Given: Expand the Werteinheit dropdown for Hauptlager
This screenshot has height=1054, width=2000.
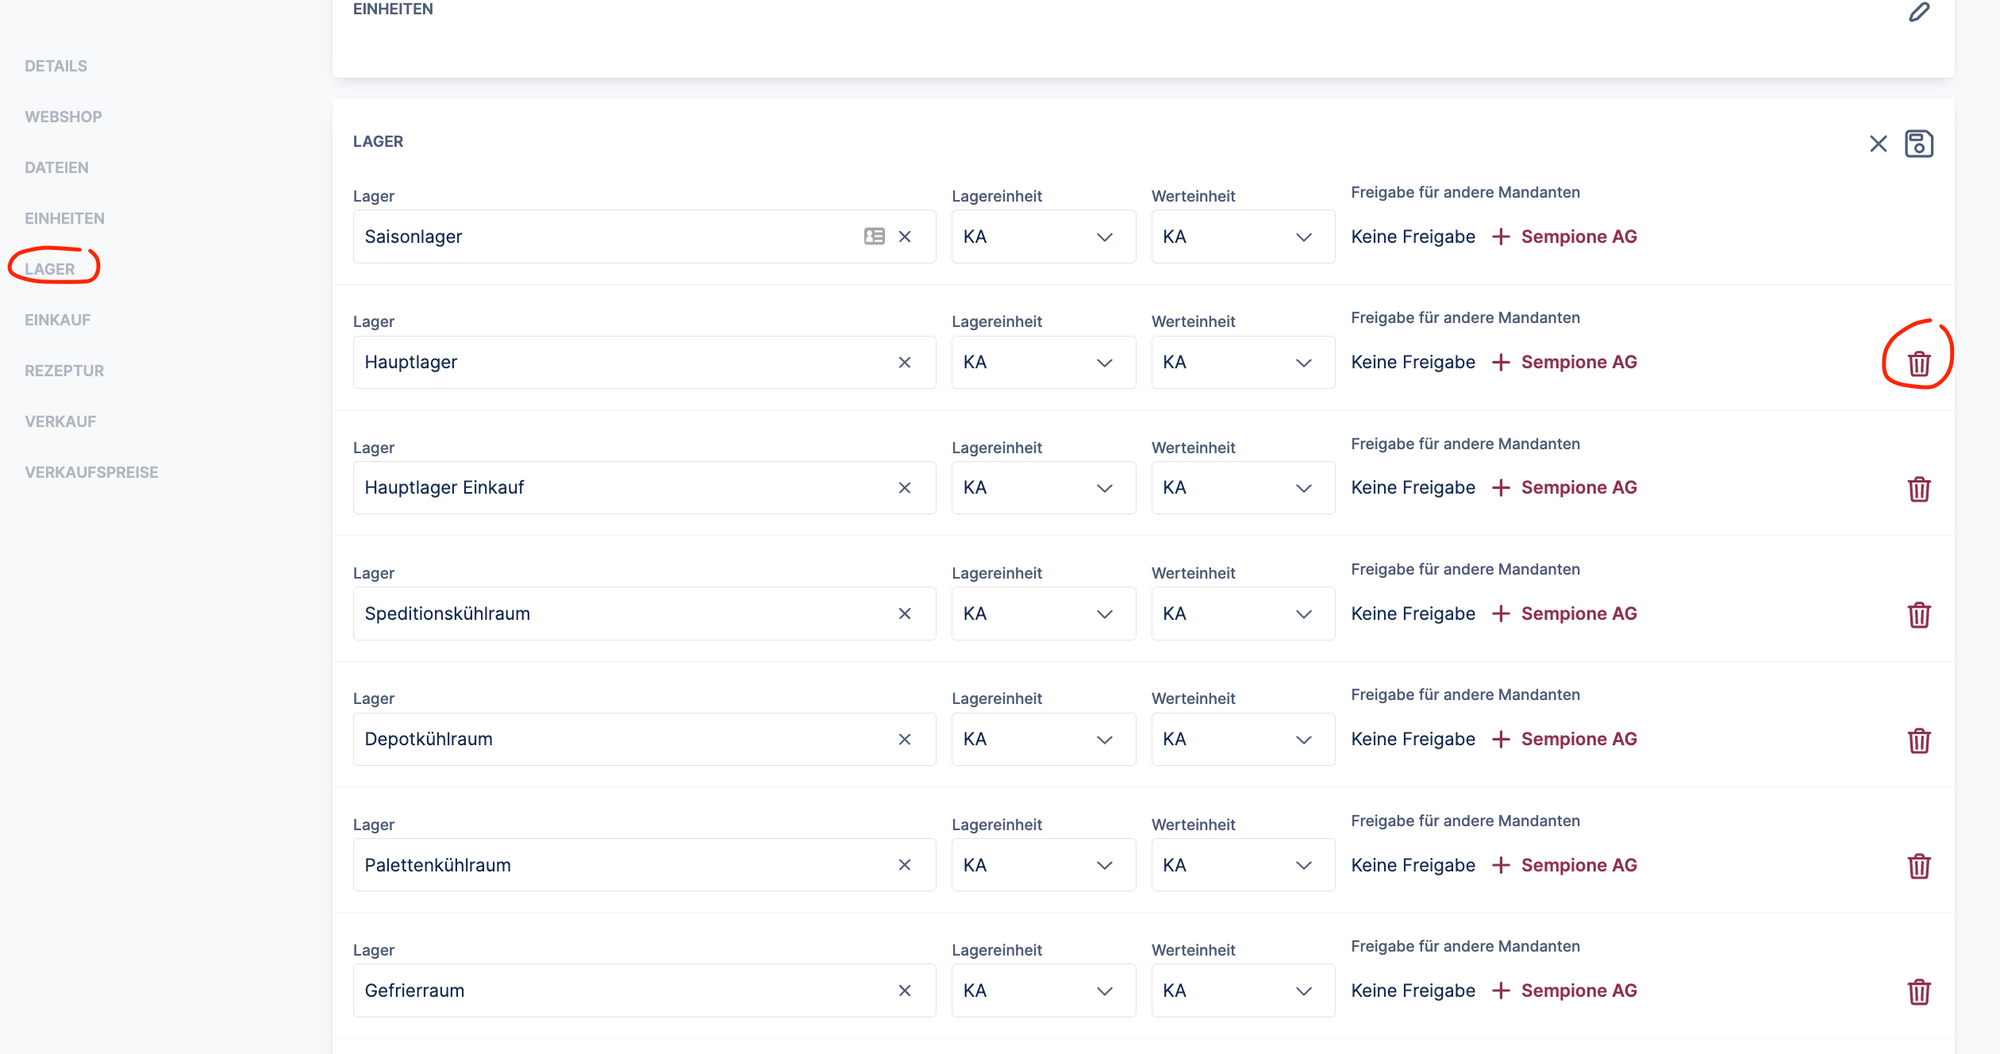Looking at the screenshot, I should tap(1242, 363).
